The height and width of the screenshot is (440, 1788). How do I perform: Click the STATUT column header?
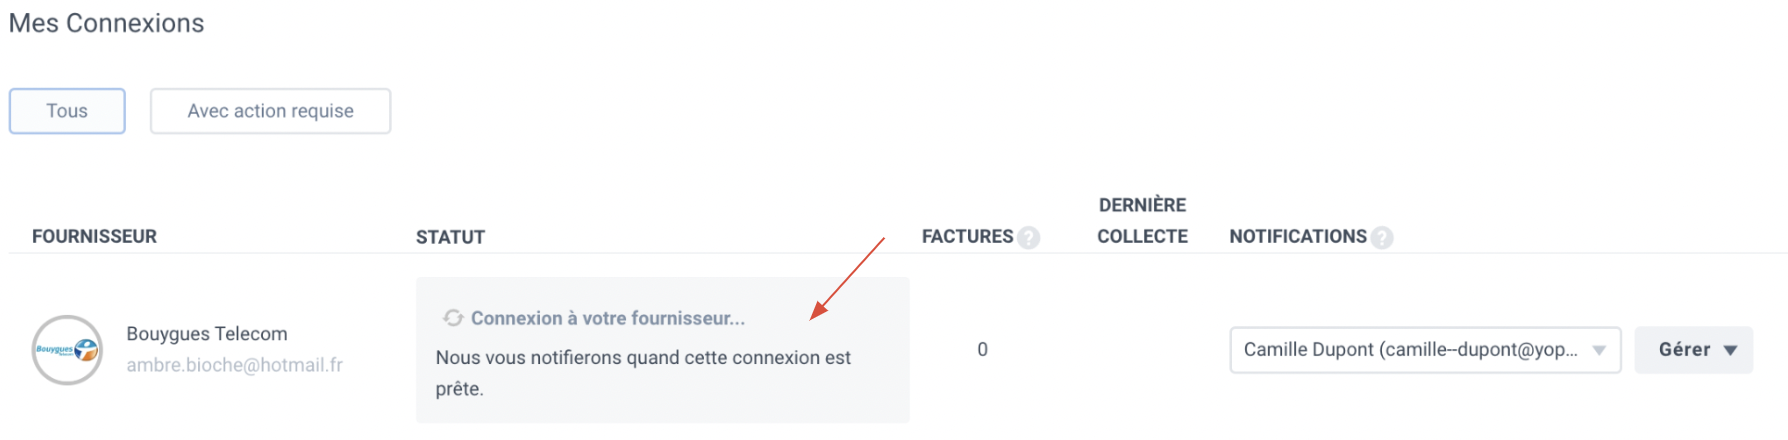pyautogui.click(x=450, y=237)
